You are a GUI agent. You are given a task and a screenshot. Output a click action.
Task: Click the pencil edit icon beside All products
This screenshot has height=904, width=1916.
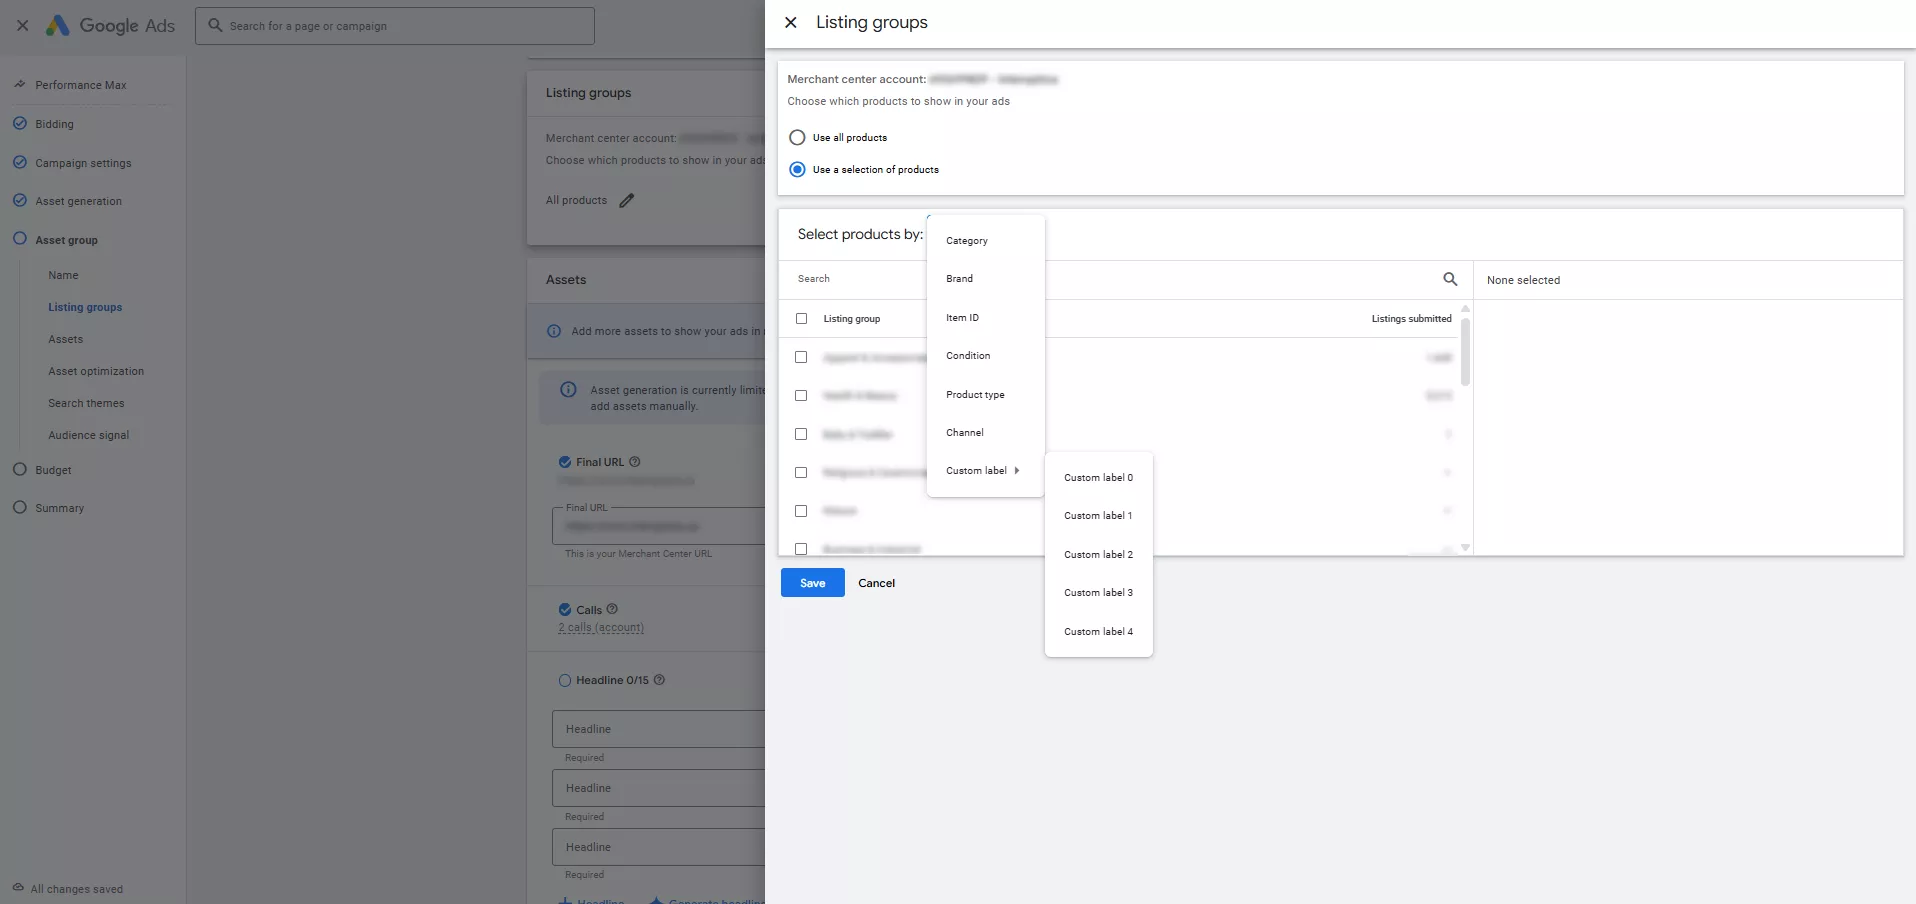click(626, 201)
